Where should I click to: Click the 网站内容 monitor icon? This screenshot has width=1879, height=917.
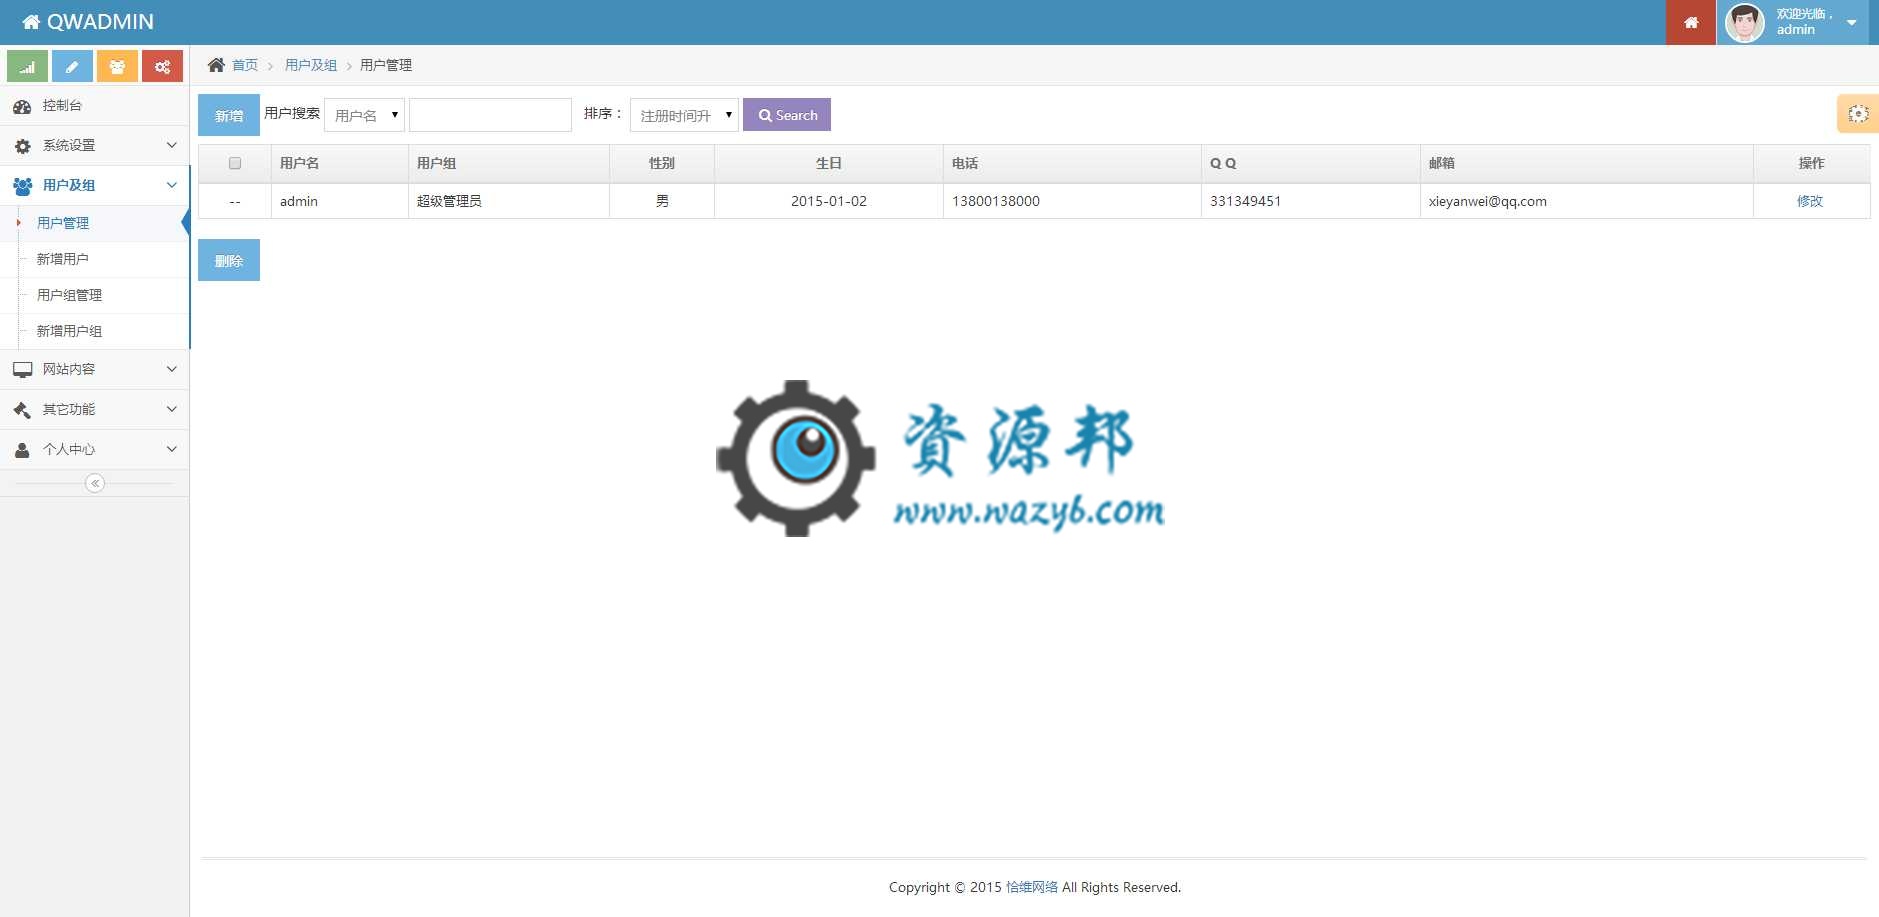[22, 370]
